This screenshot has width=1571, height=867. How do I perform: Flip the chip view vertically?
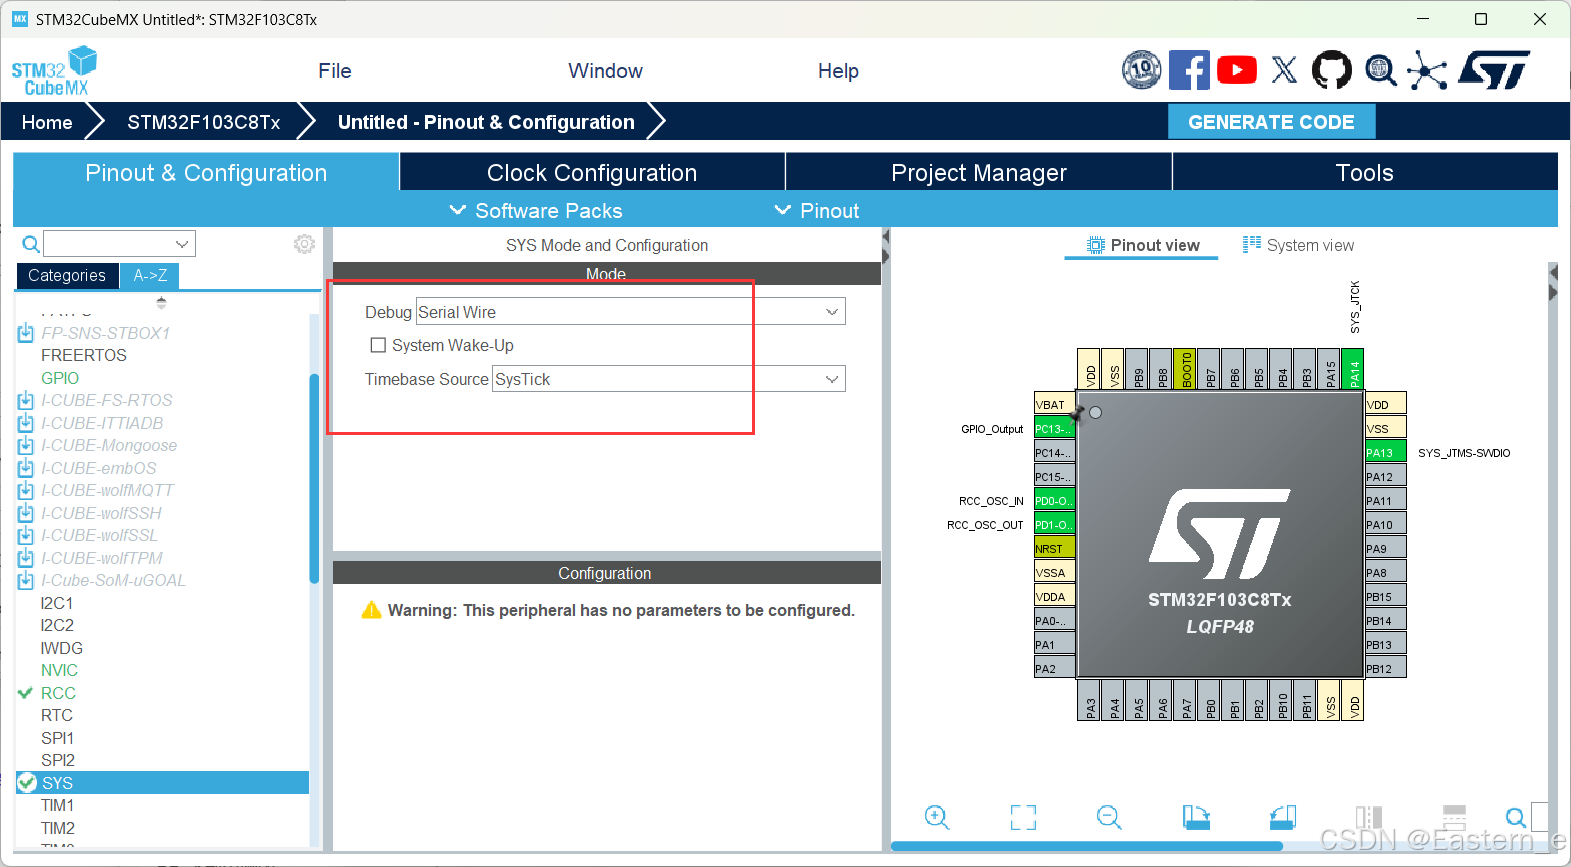[1454, 817]
